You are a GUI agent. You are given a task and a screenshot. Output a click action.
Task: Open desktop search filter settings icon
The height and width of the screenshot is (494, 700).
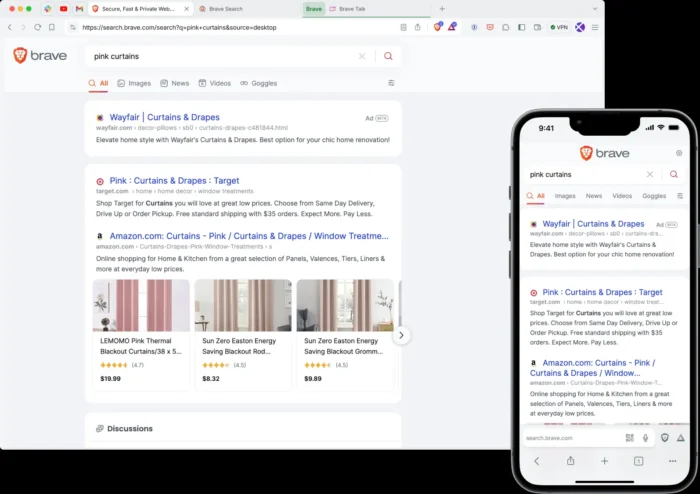391,83
